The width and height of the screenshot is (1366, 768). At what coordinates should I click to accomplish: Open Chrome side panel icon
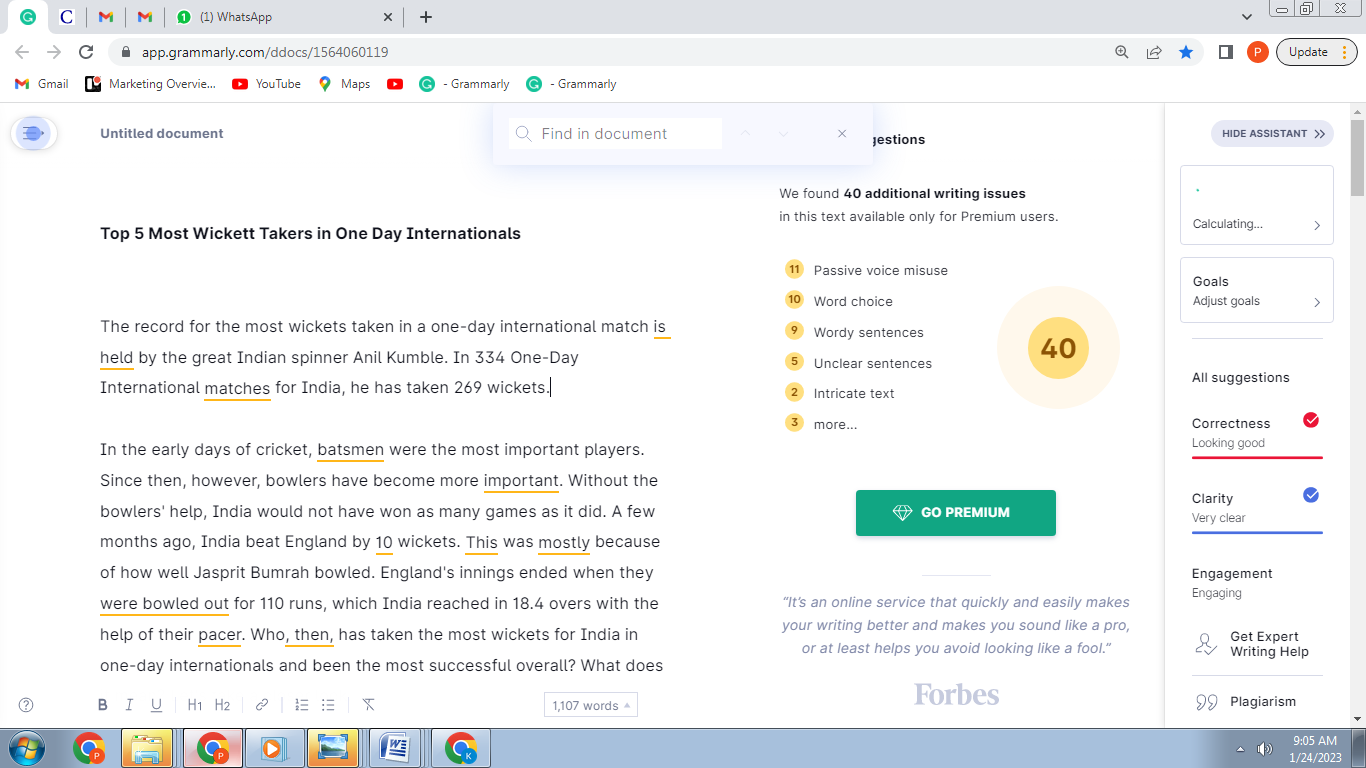click(1226, 52)
